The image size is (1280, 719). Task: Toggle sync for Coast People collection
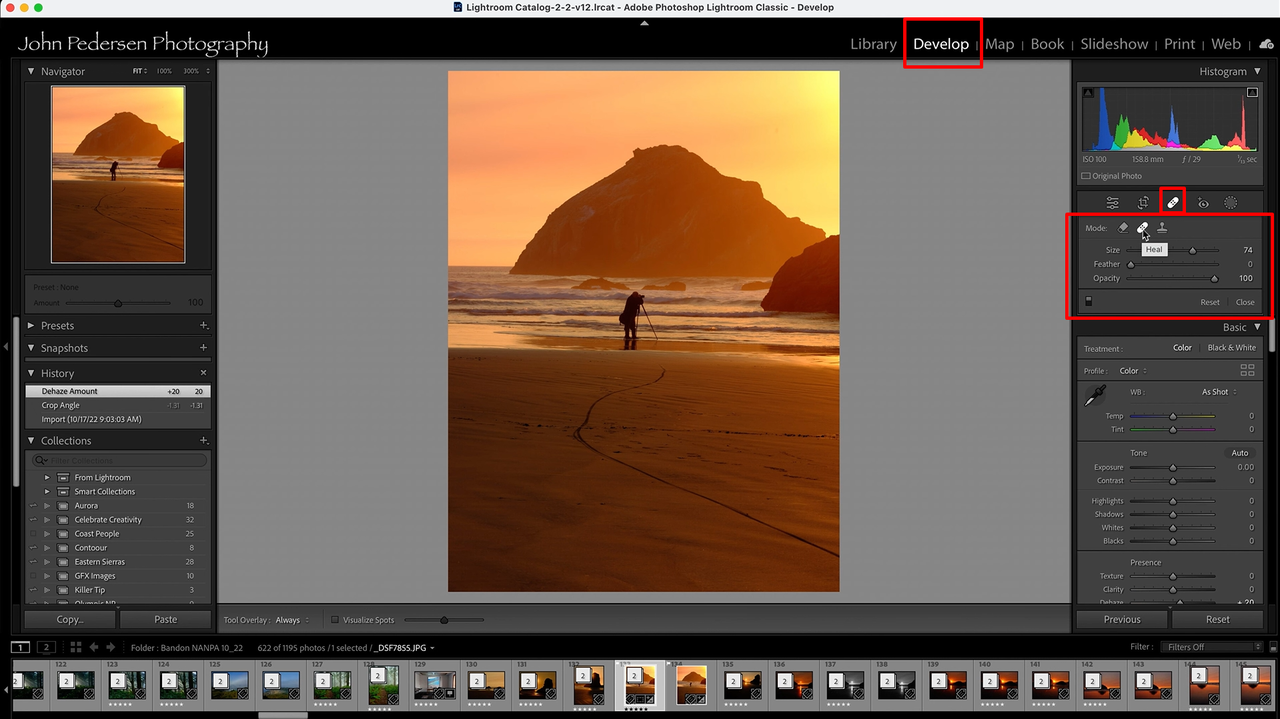pyautogui.click(x=33, y=534)
